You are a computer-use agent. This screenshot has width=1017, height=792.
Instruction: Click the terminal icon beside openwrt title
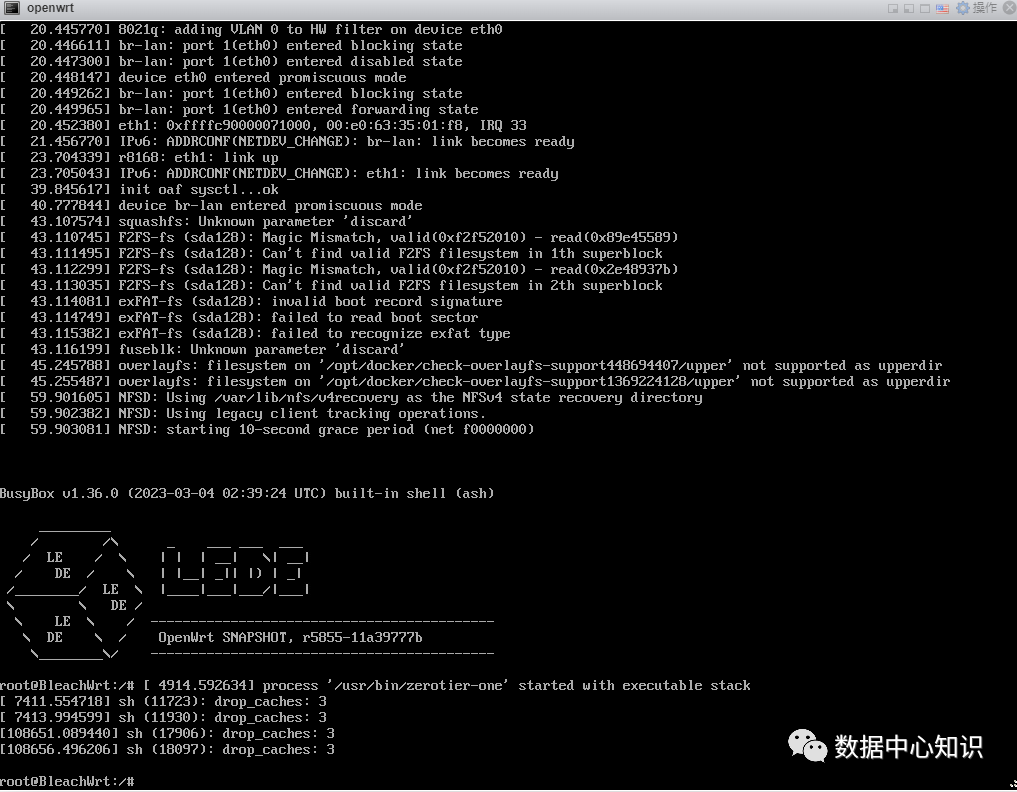(11, 8)
